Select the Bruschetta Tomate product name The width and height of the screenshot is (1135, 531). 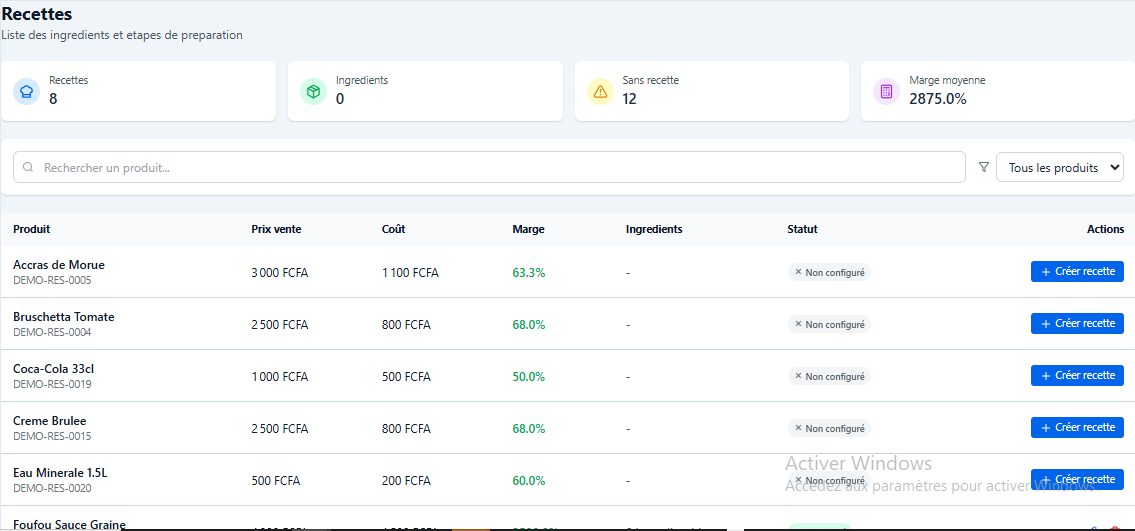pyautogui.click(x=64, y=317)
